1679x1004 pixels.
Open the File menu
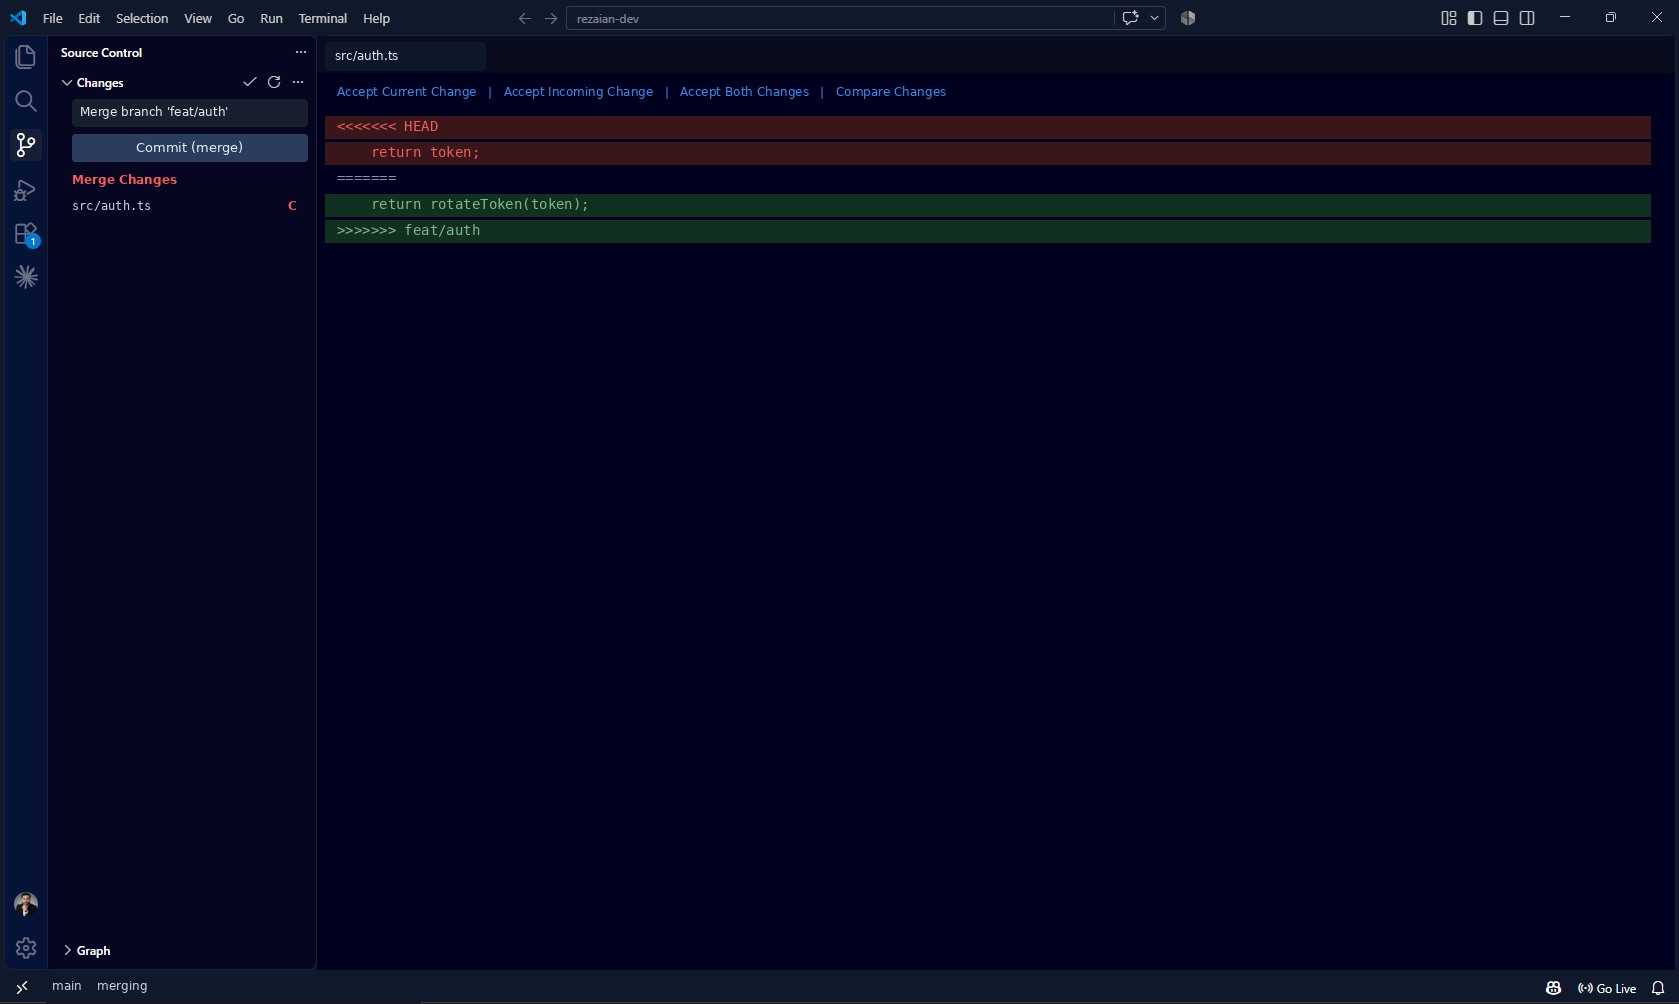point(53,18)
